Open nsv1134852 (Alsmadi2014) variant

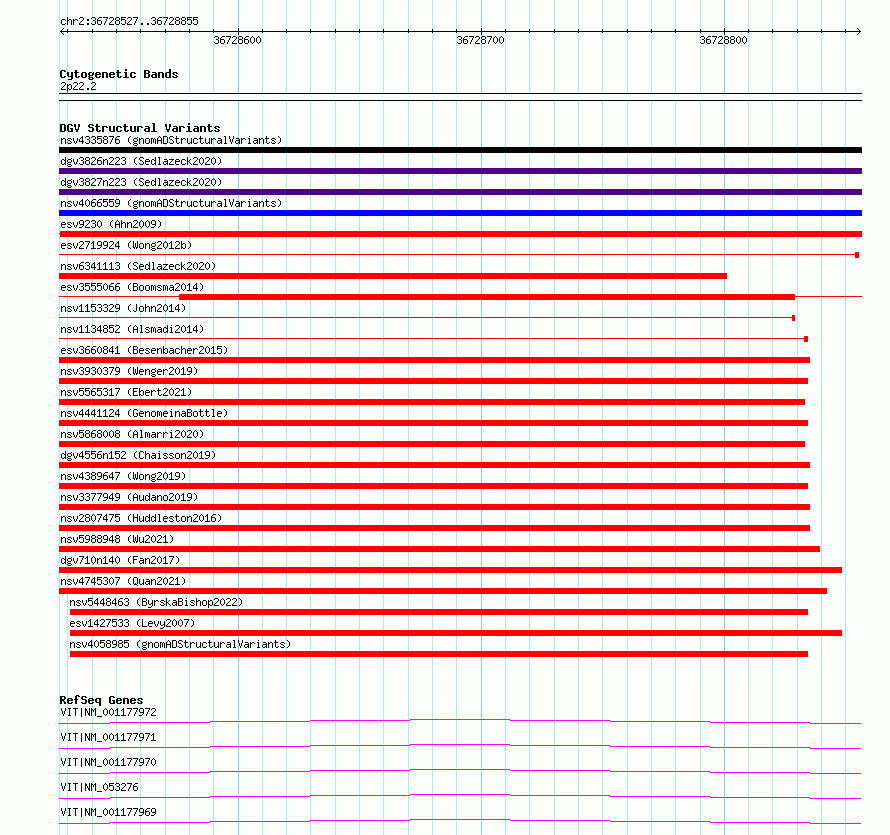[x=132, y=329]
